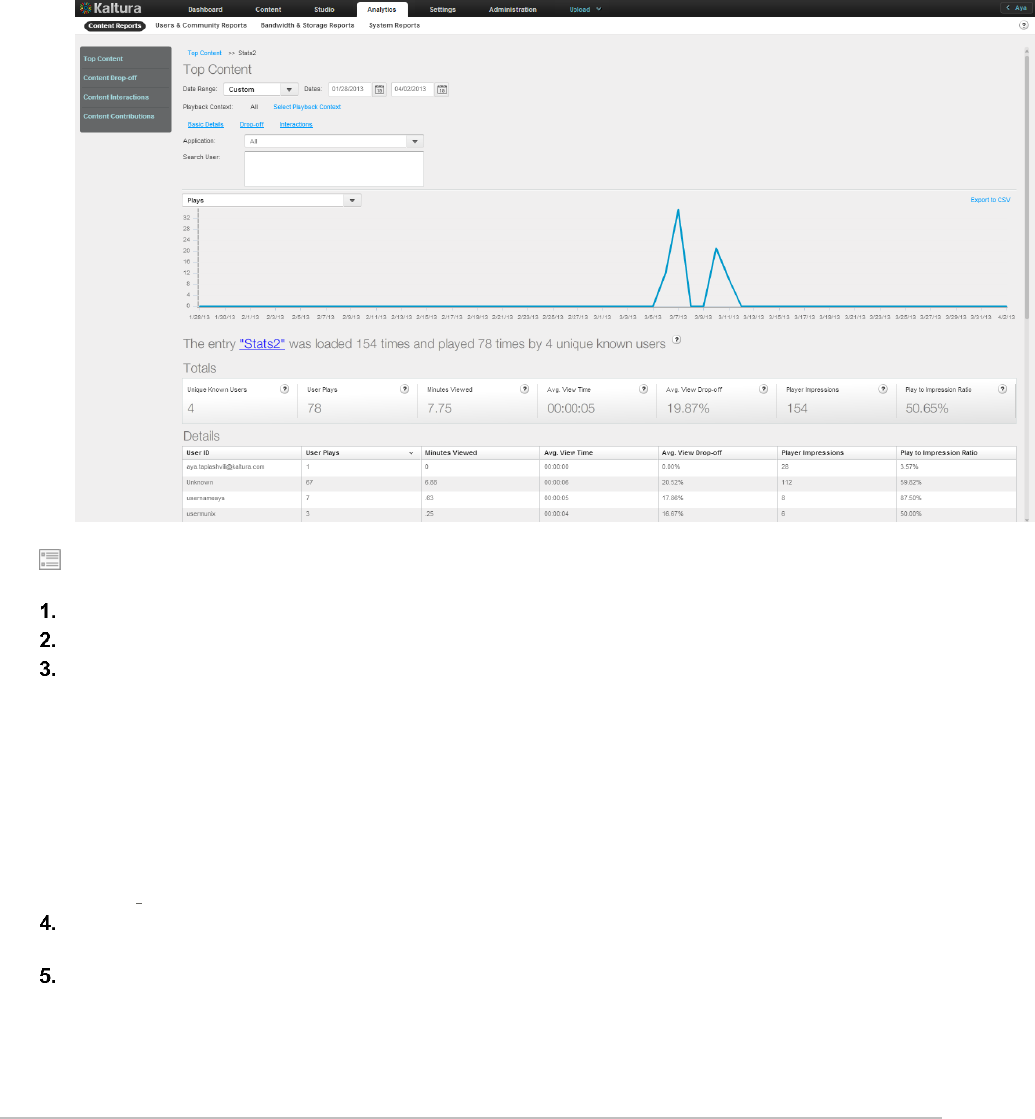
Task: Sort the table by User ID column
Action: 242,453
